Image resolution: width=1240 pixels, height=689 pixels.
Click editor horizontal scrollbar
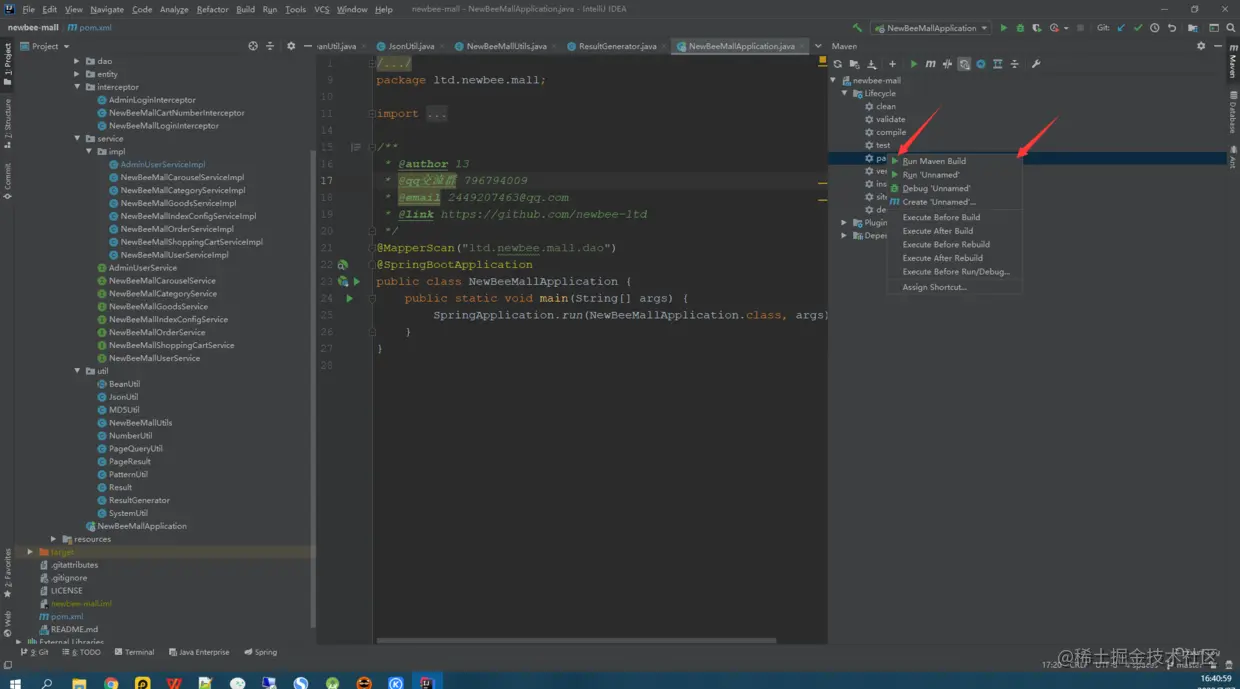(x=575, y=641)
